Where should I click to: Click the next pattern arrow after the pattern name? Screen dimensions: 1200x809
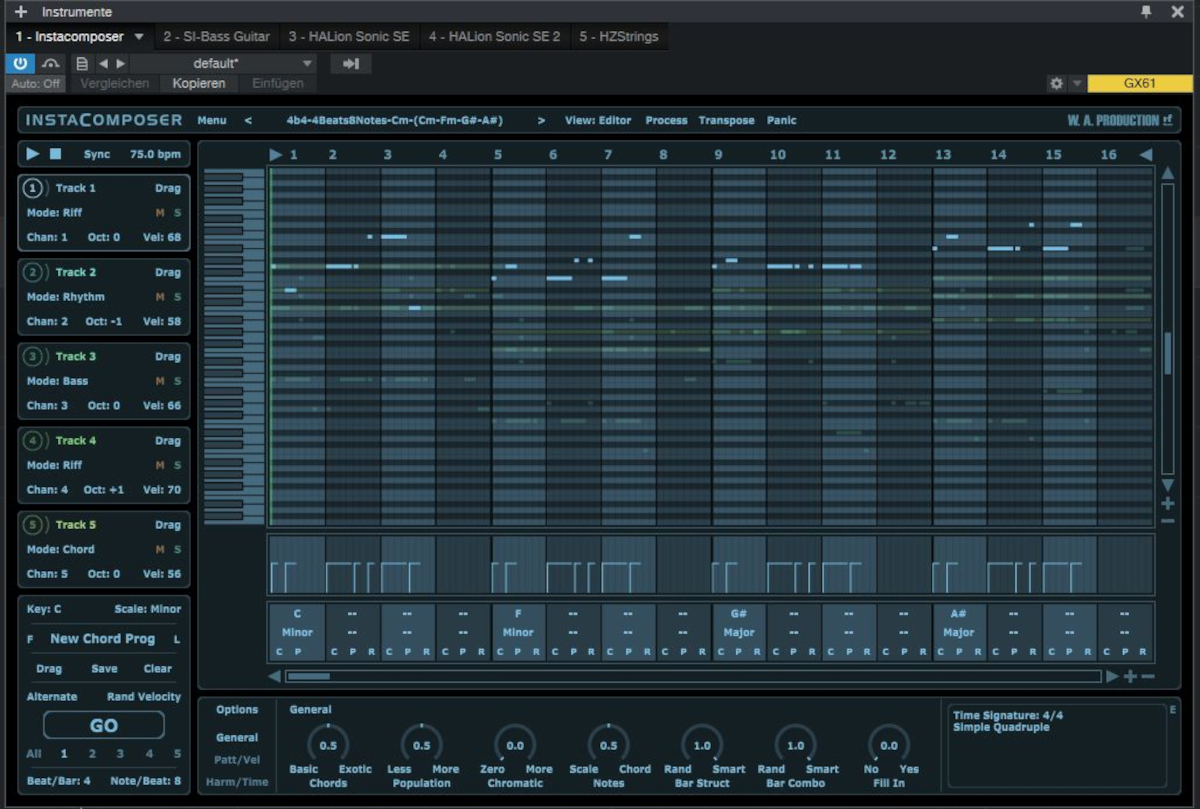pos(541,120)
